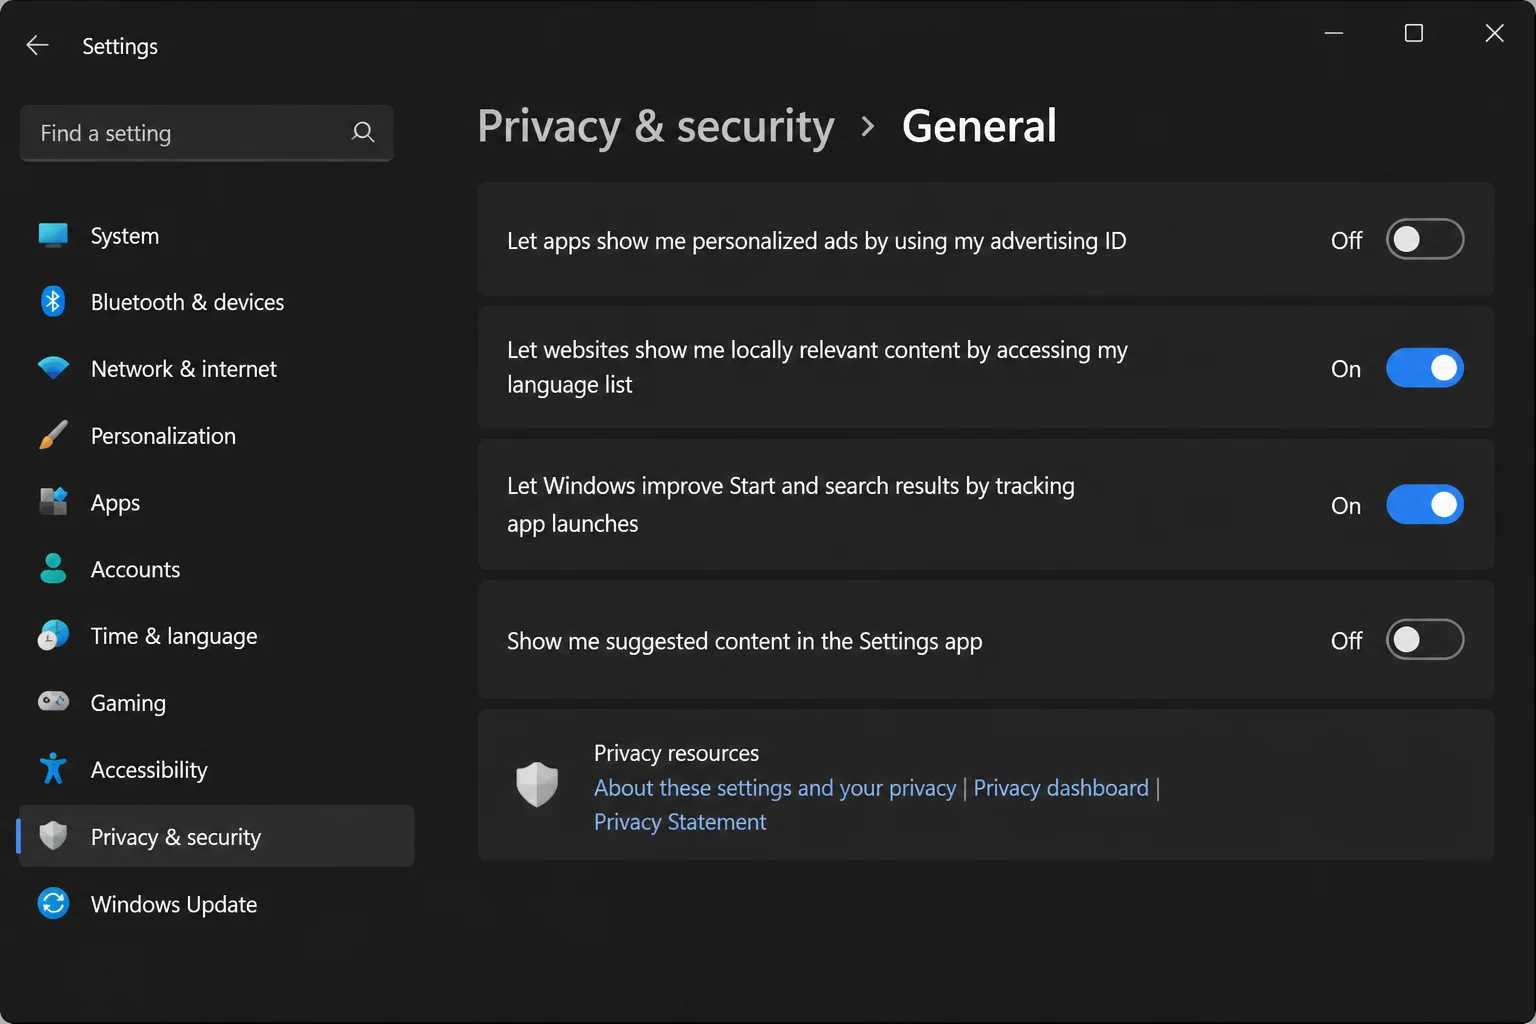1536x1024 pixels.
Task: Click the General page heading
Action: 979,126
